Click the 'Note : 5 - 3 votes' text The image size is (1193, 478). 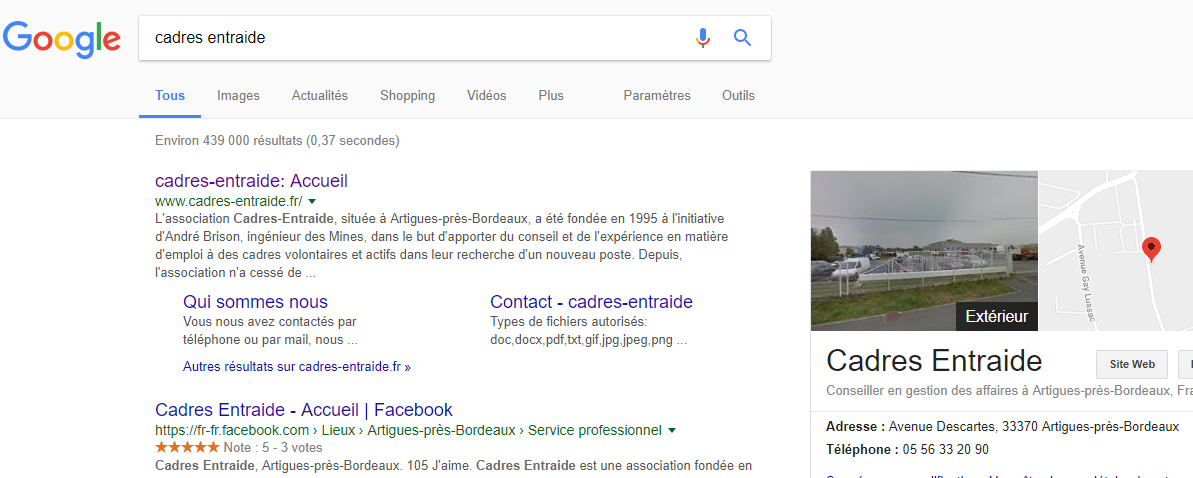click(273, 447)
